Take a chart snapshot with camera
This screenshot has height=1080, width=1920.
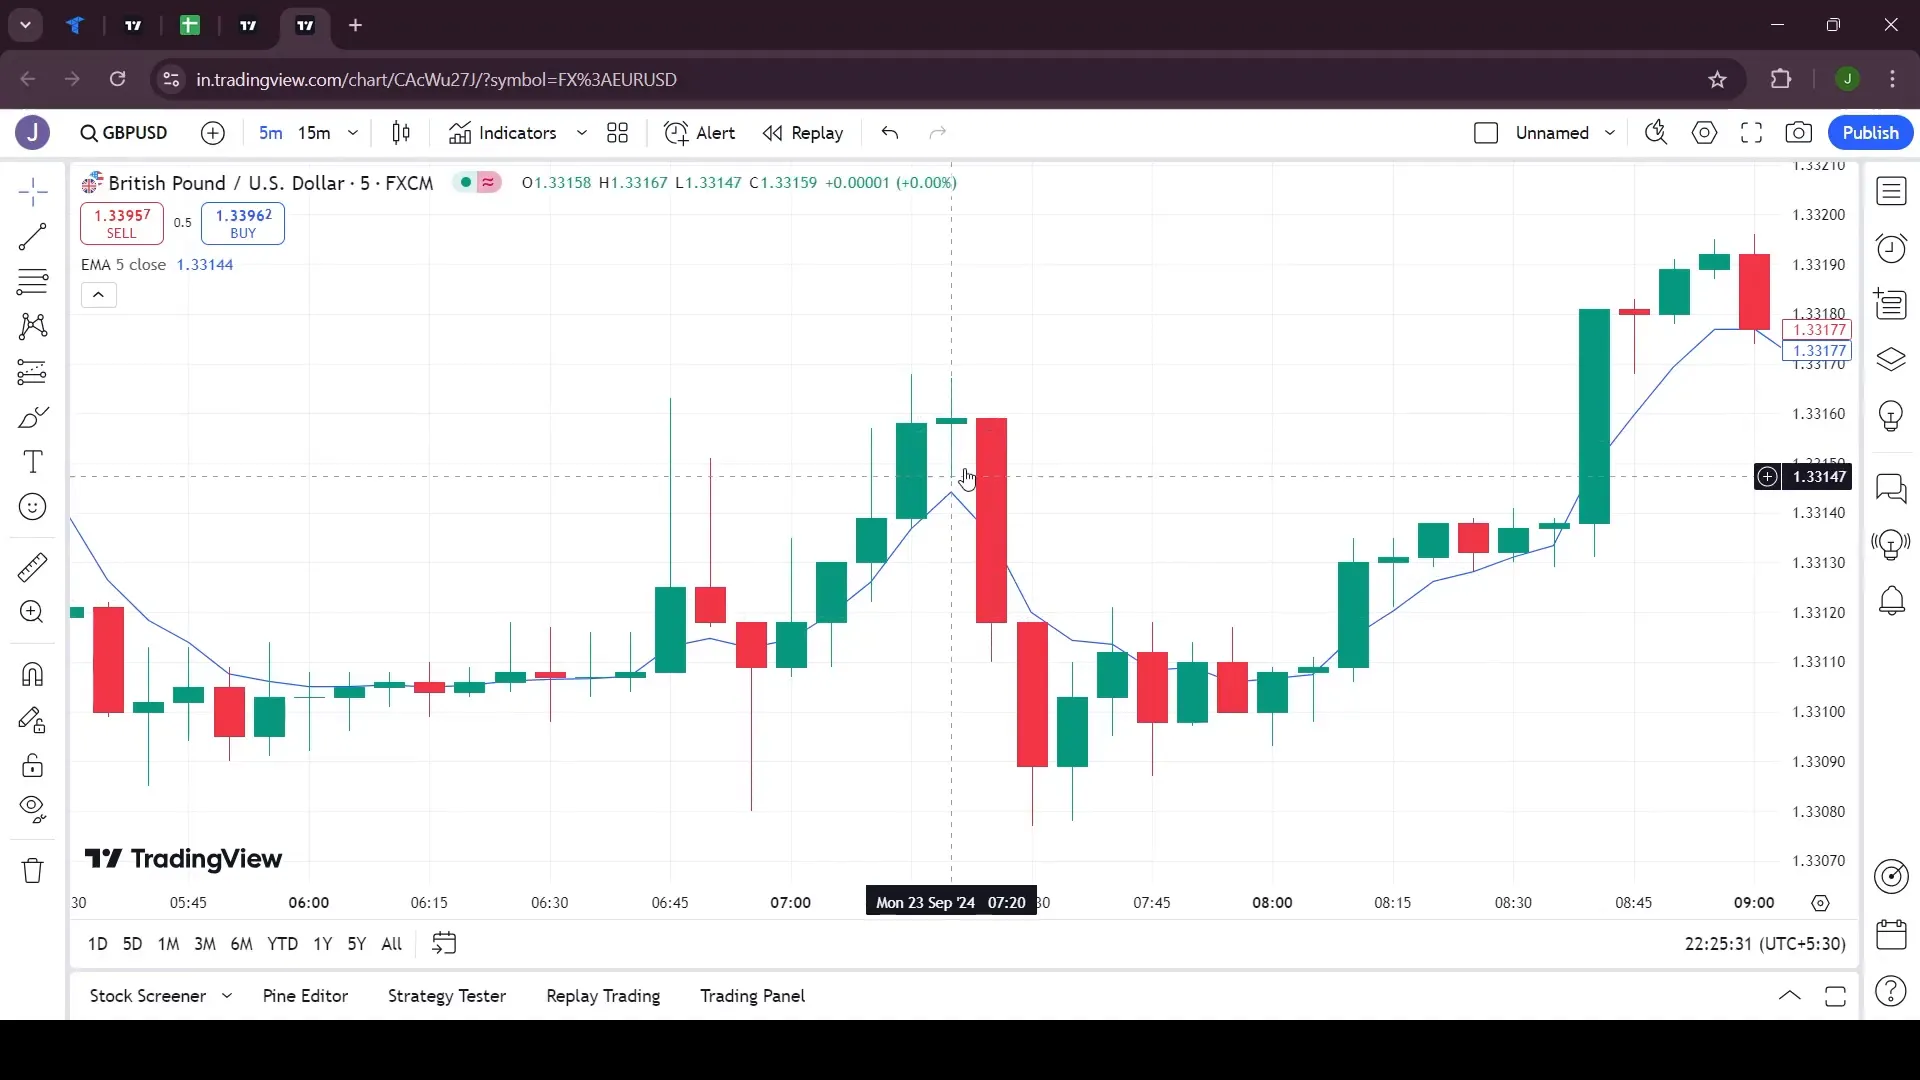pyautogui.click(x=1799, y=133)
